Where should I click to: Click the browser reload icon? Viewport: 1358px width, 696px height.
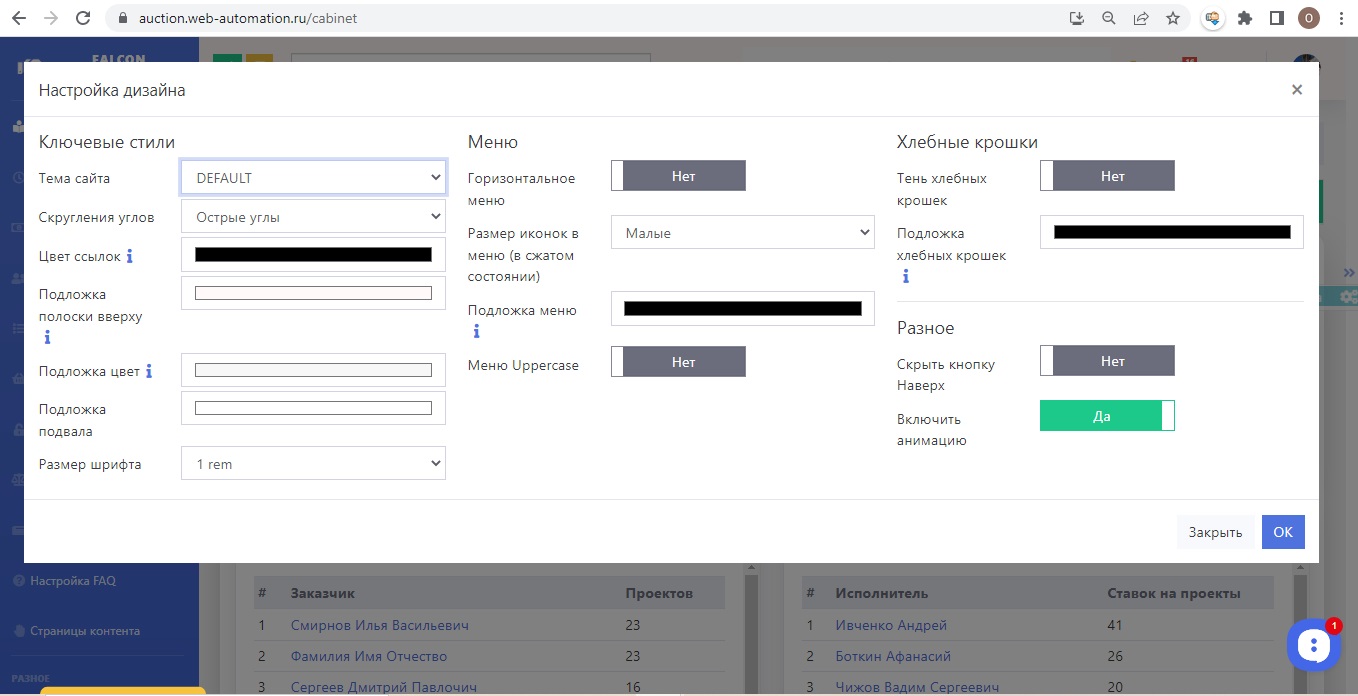83,18
